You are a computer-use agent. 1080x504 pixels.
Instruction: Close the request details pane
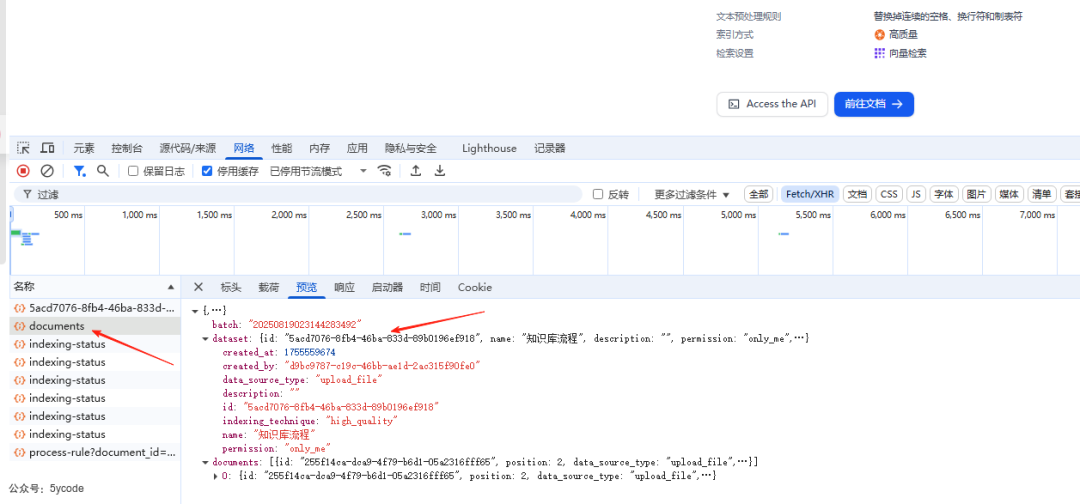(198, 287)
